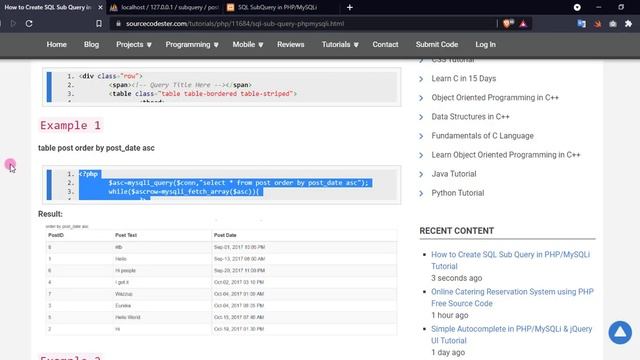Open the Home menu item
This screenshot has height=360, width=640.
tap(56, 44)
